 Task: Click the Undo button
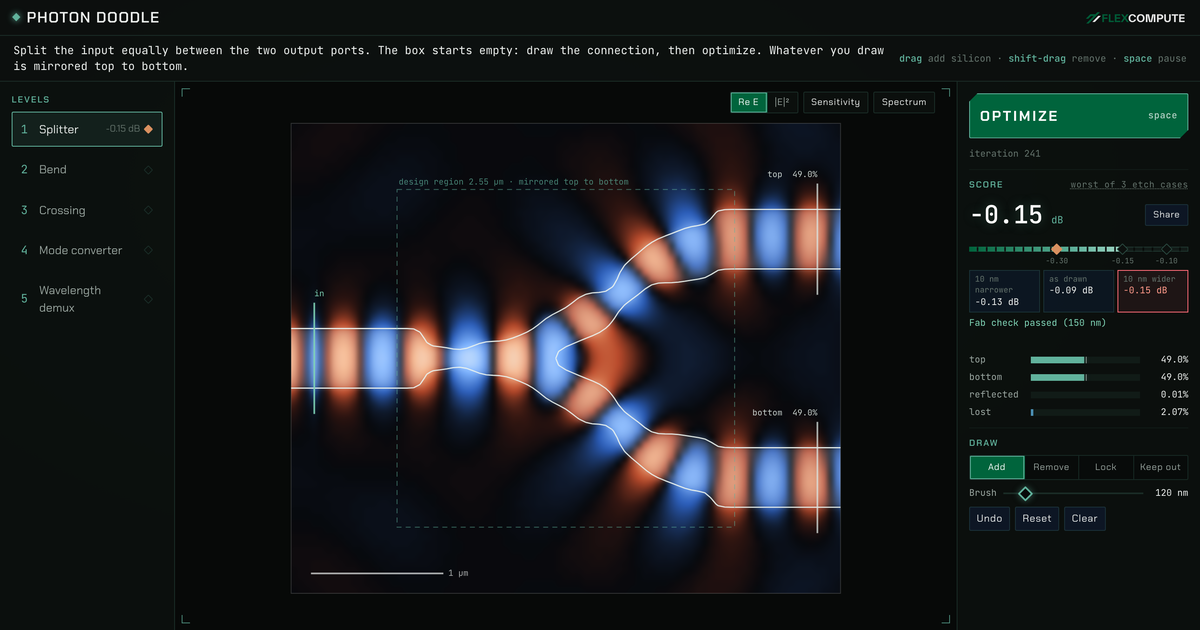[x=989, y=518]
